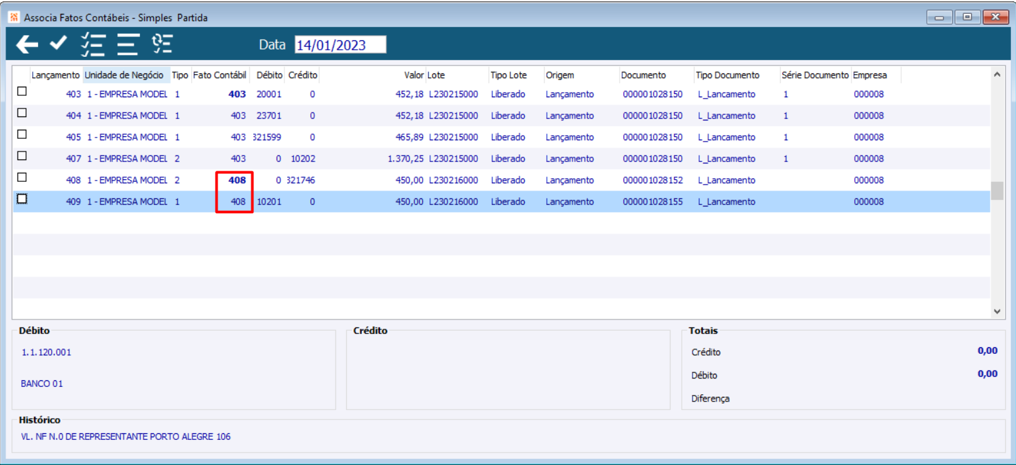This screenshot has width=1016, height=465.
Task: Minimize the Associa Fatos Contábeis window
Action: coord(938,17)
